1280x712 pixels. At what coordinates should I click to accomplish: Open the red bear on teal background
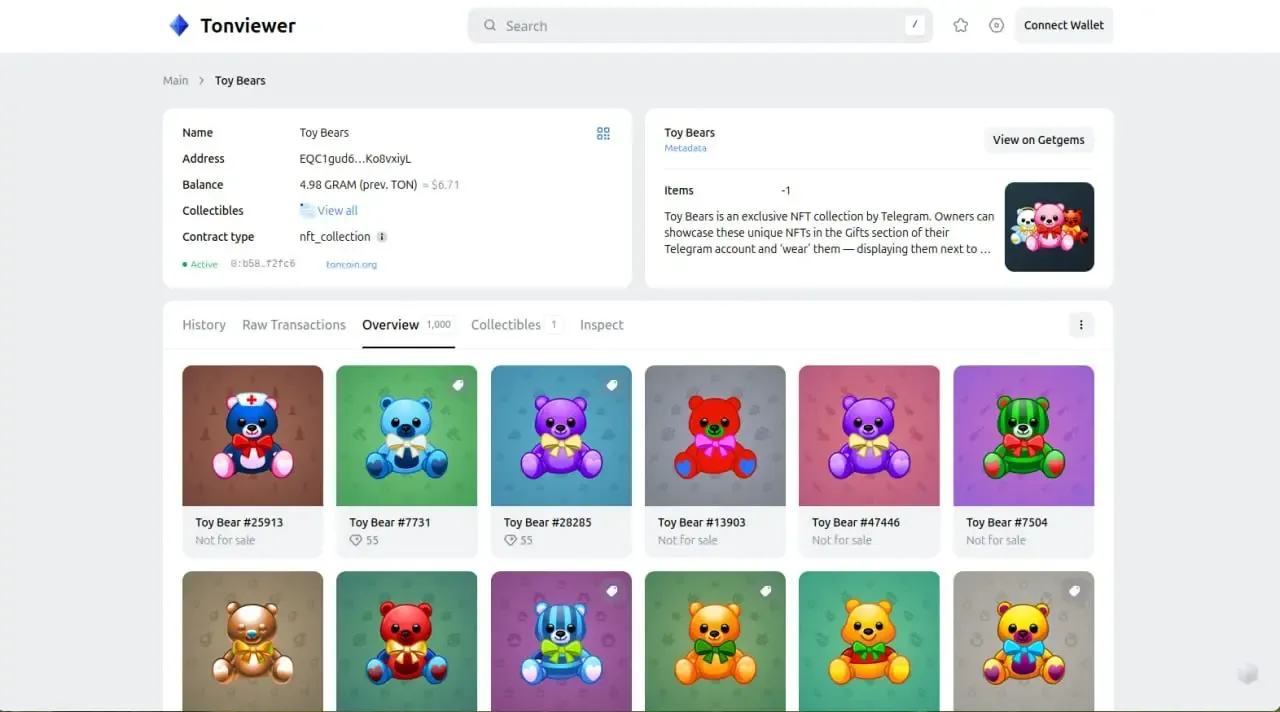point(407,641)
